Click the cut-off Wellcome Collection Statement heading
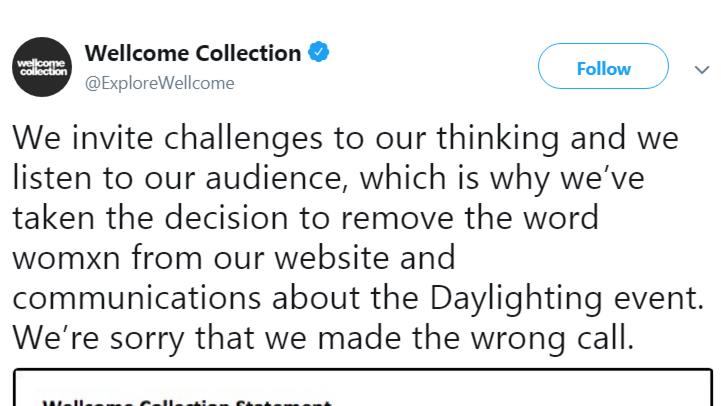 [x=186, y=402]
